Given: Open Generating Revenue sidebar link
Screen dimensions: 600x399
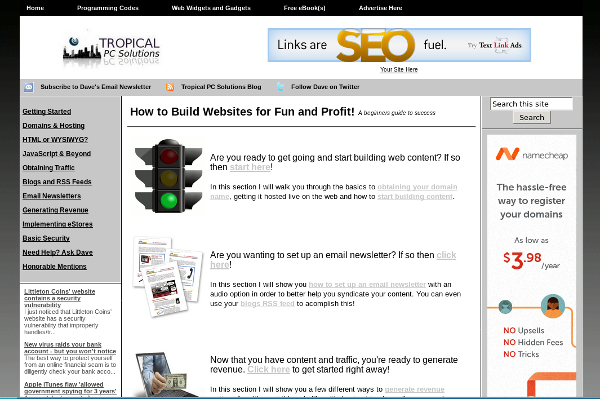Looking at the screenshot, I should coord(55,210).
